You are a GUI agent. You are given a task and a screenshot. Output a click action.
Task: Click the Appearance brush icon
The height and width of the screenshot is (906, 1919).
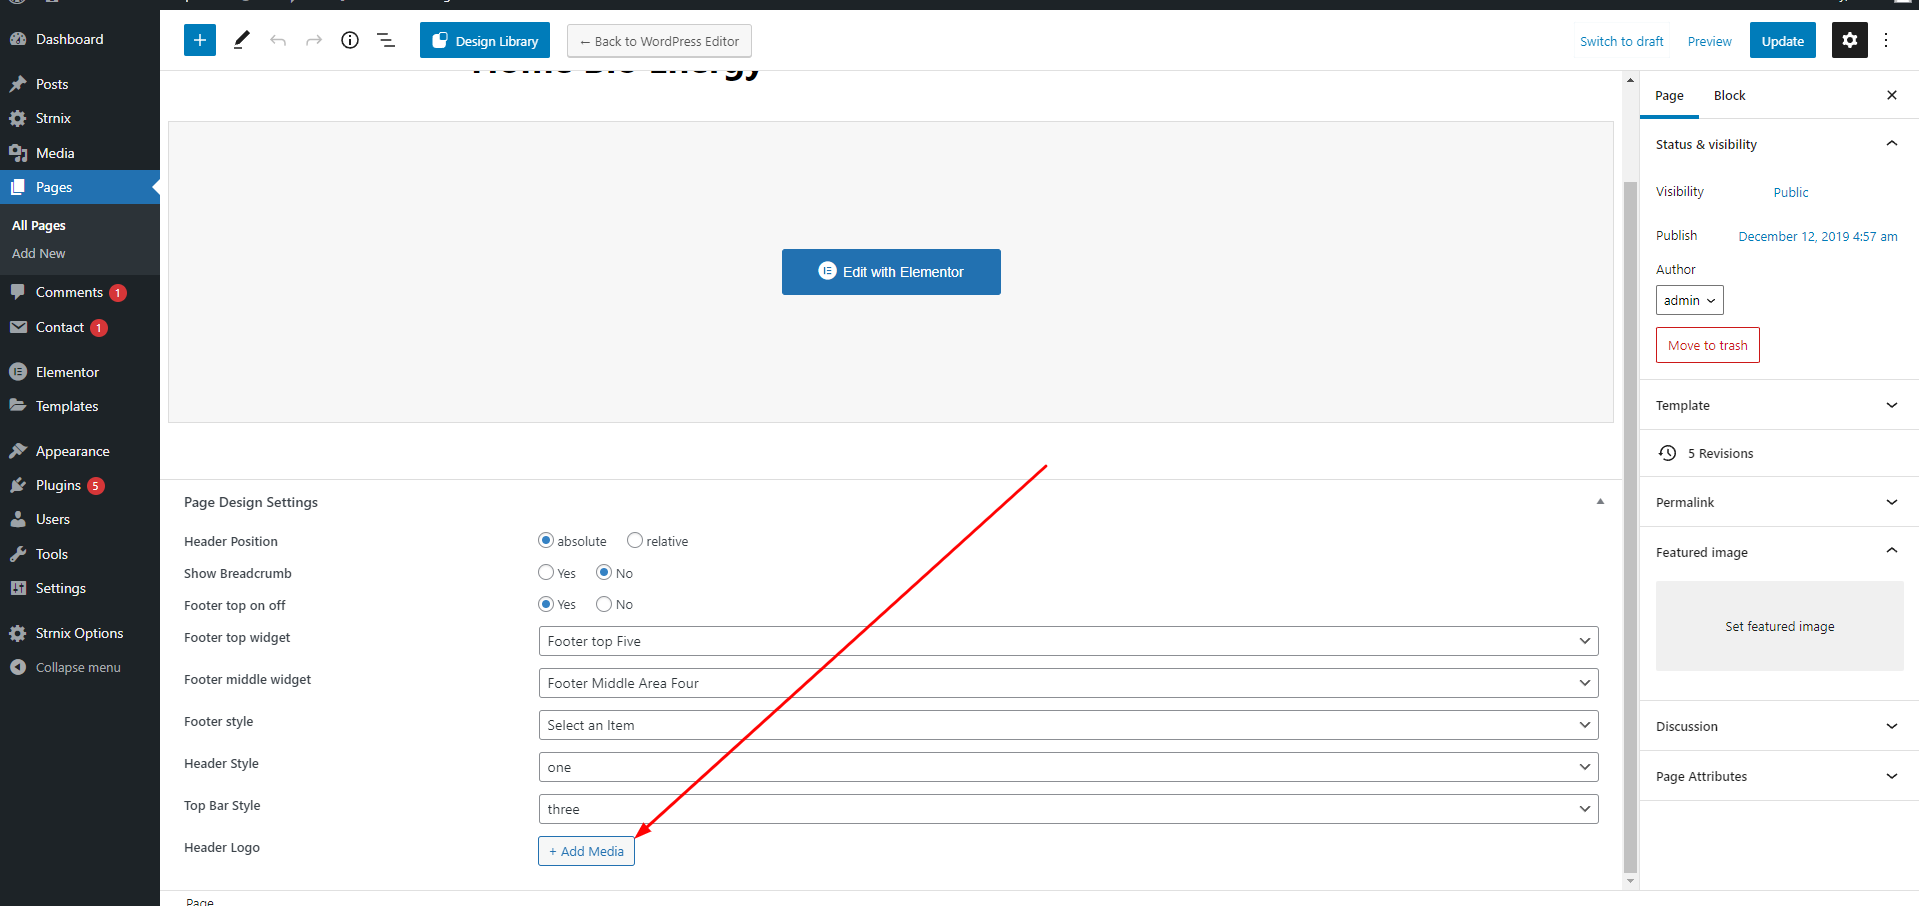(x=18, y=451)
